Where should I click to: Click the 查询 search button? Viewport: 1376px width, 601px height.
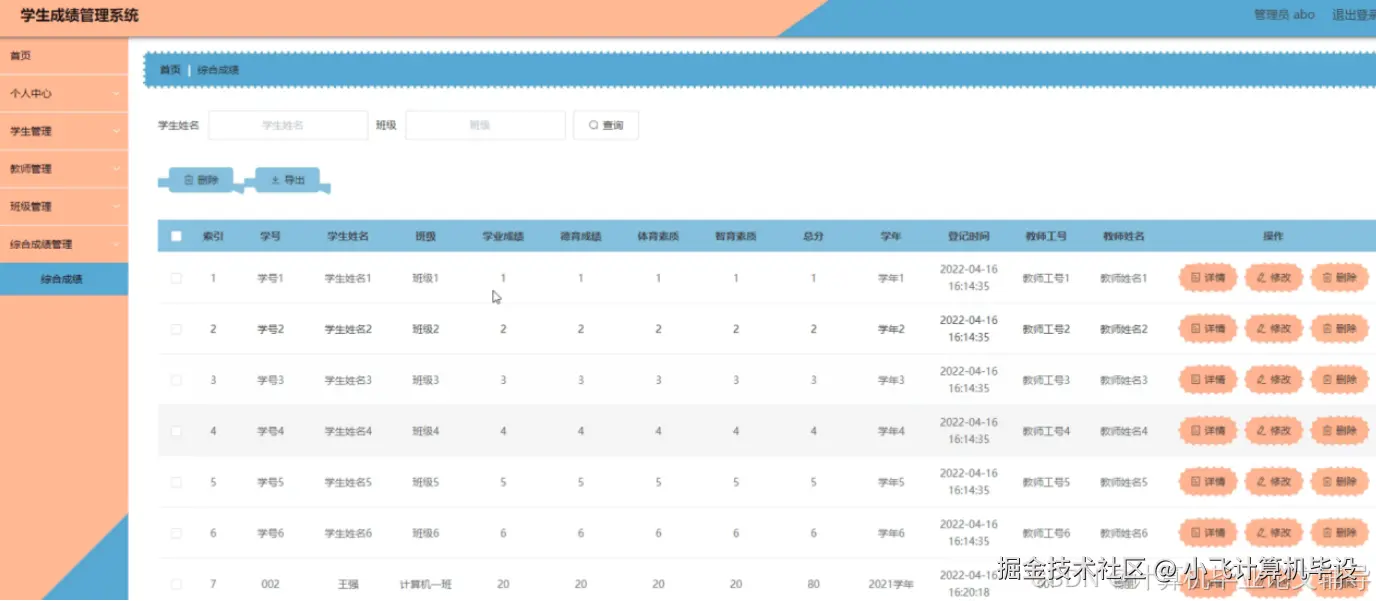click(605, 125)
